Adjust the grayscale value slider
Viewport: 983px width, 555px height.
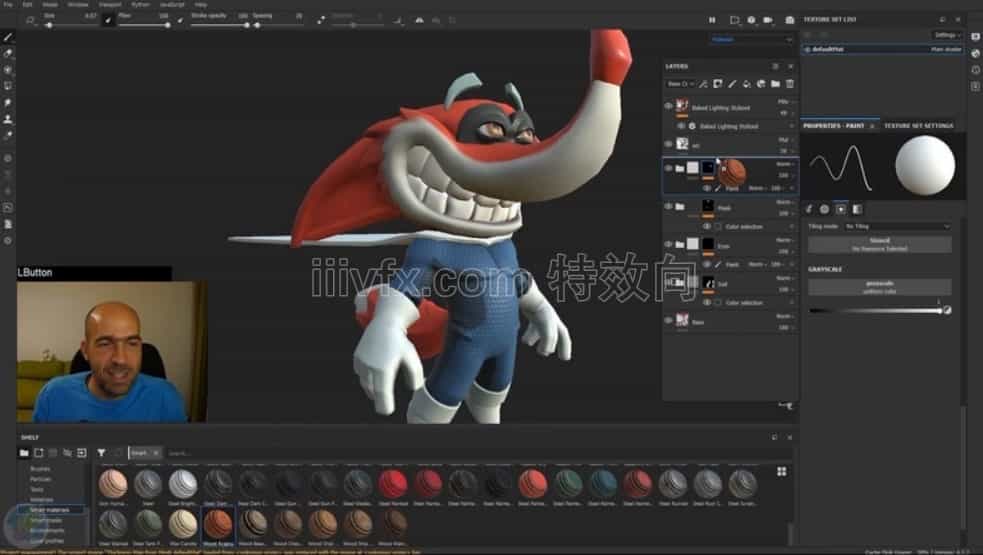pyautogui.click(x=876, y=310)
